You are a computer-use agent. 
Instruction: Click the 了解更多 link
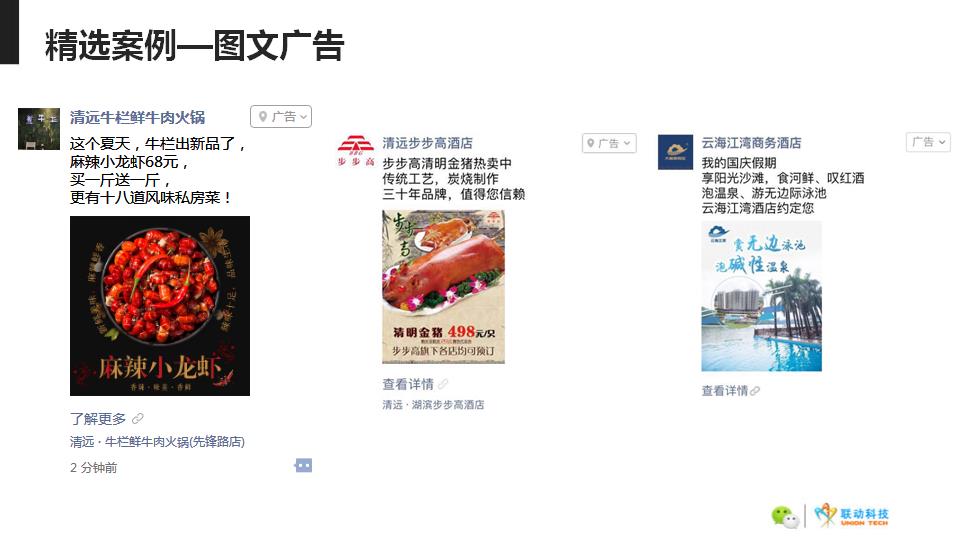point(98,418)
